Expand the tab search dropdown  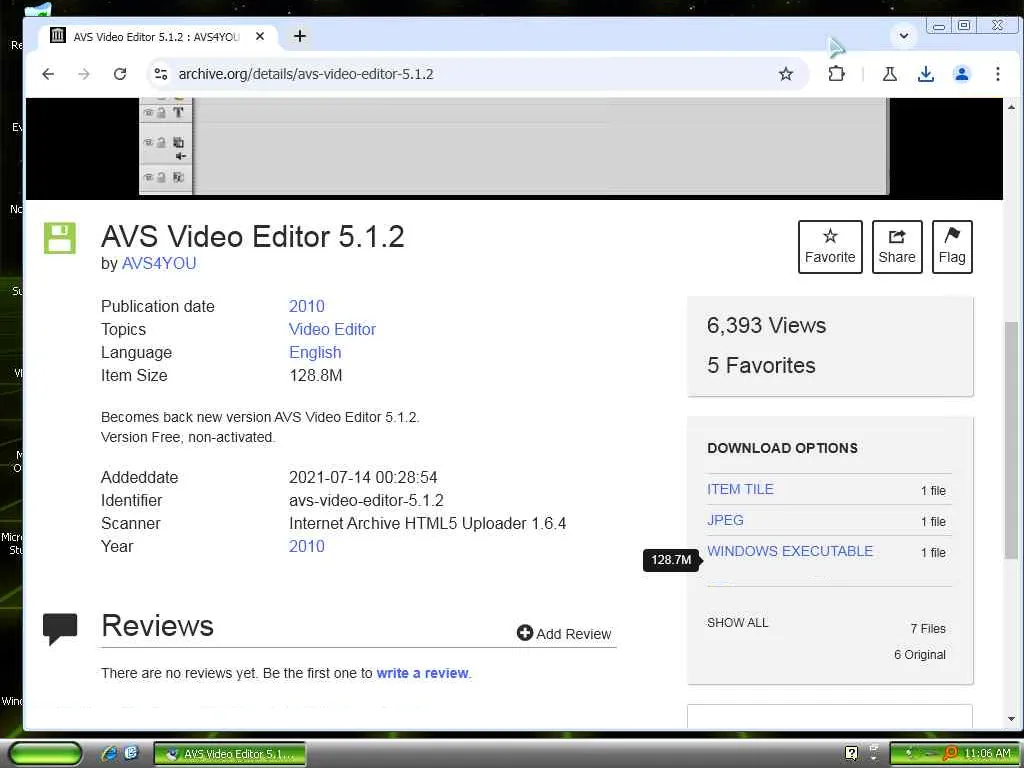point(904,35)
